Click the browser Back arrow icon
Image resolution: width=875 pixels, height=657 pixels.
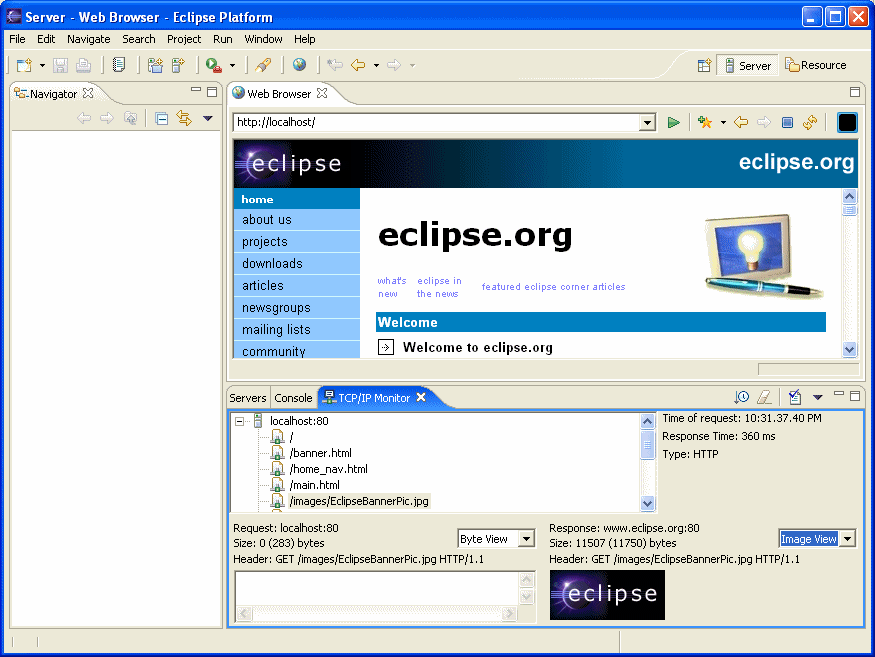741,122
